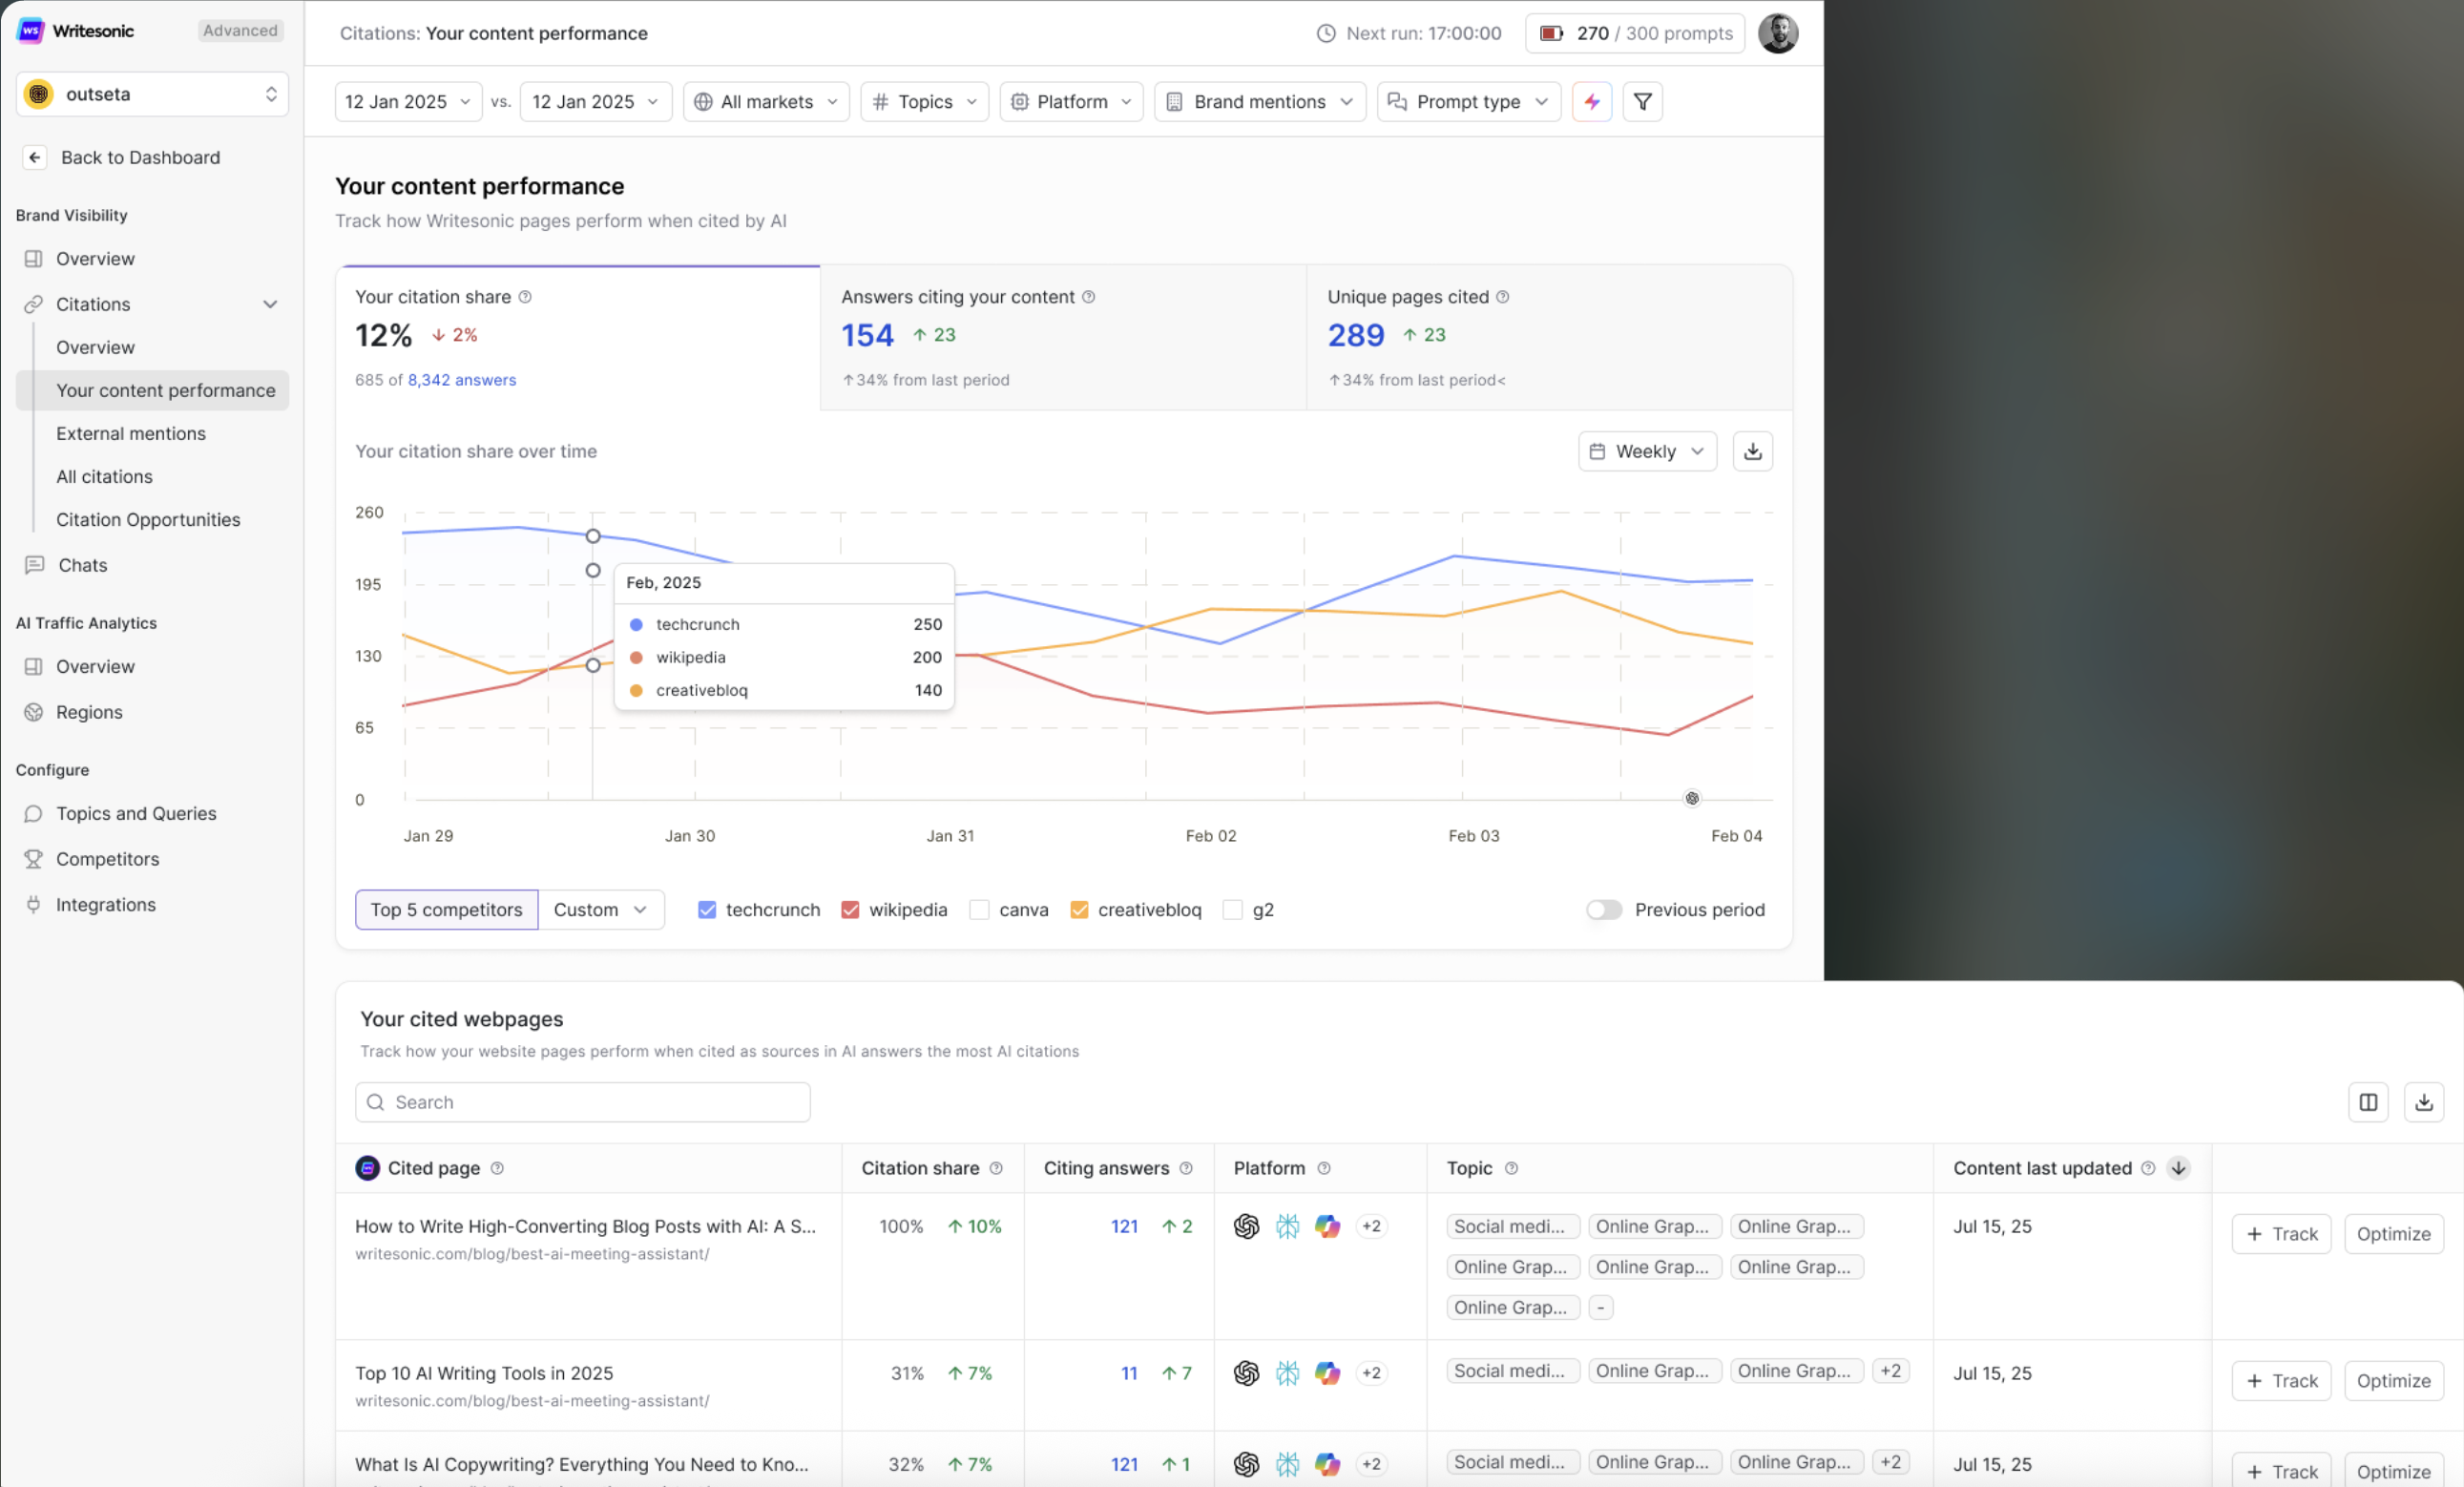Toggle the Previous period switch

click(1603, 910)
